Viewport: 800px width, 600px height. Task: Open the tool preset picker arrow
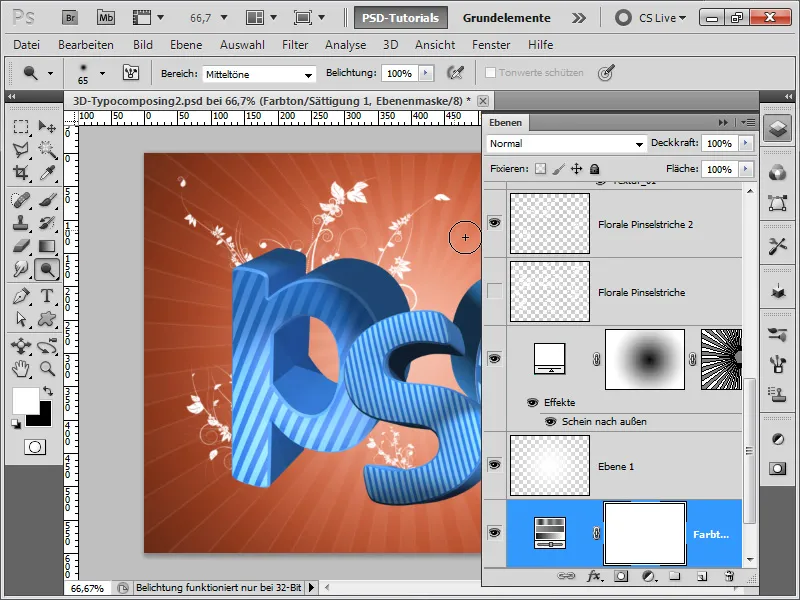click(50, 73)
